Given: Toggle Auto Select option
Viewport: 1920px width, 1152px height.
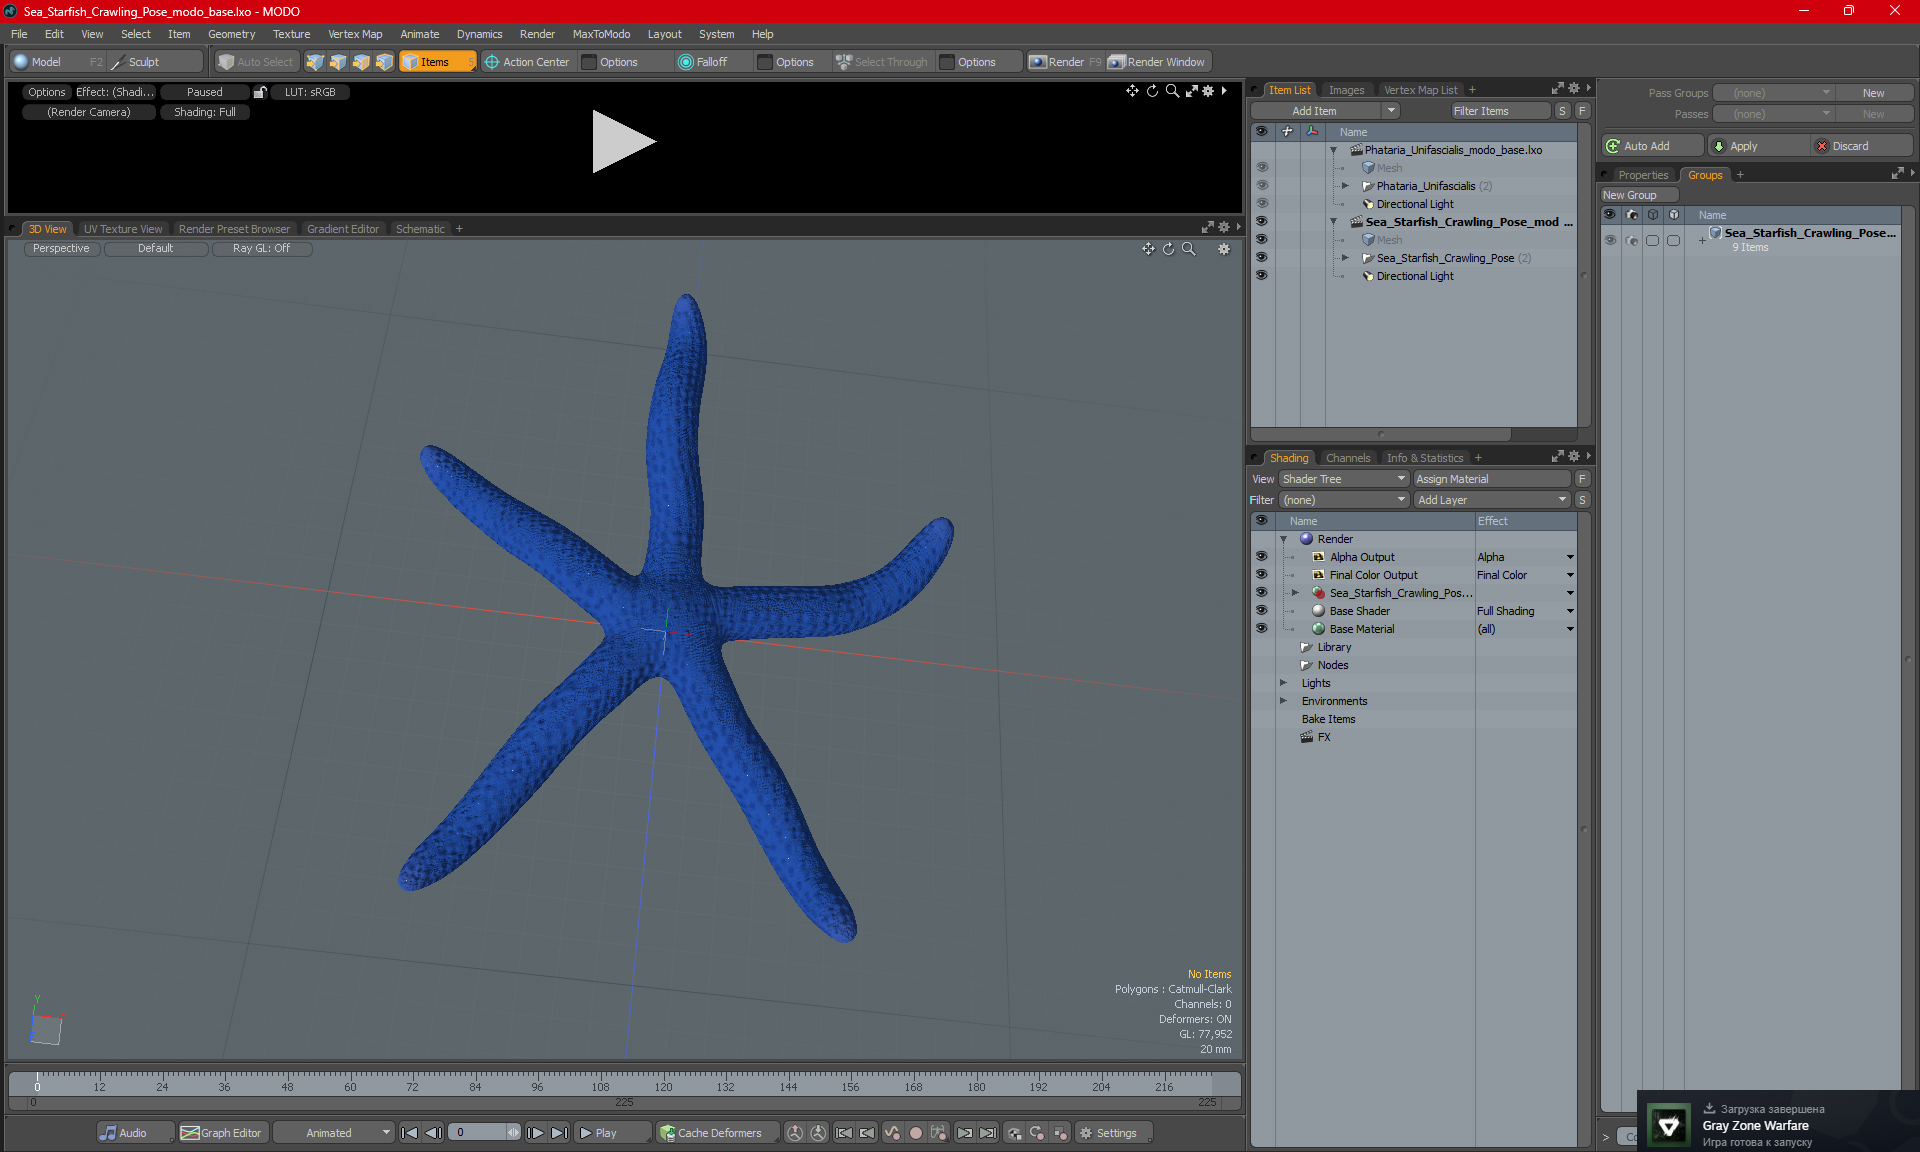Looking at the screenshot, I should (x=256, y=62).
